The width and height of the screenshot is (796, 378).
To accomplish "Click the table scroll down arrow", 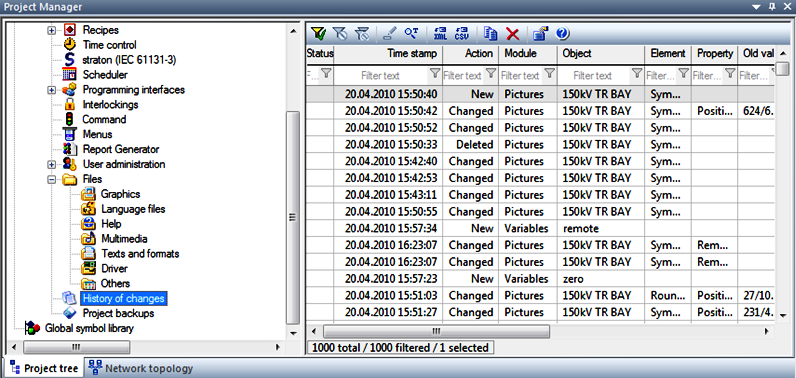I will pyautogui.click(x=782, y=315).
